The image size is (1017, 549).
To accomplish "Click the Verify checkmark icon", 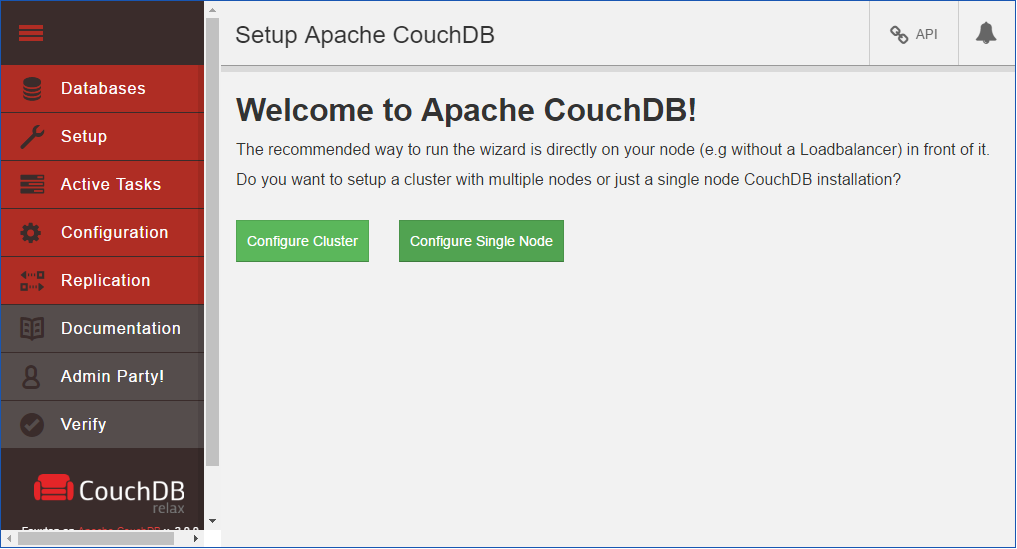I will [32, 425].
